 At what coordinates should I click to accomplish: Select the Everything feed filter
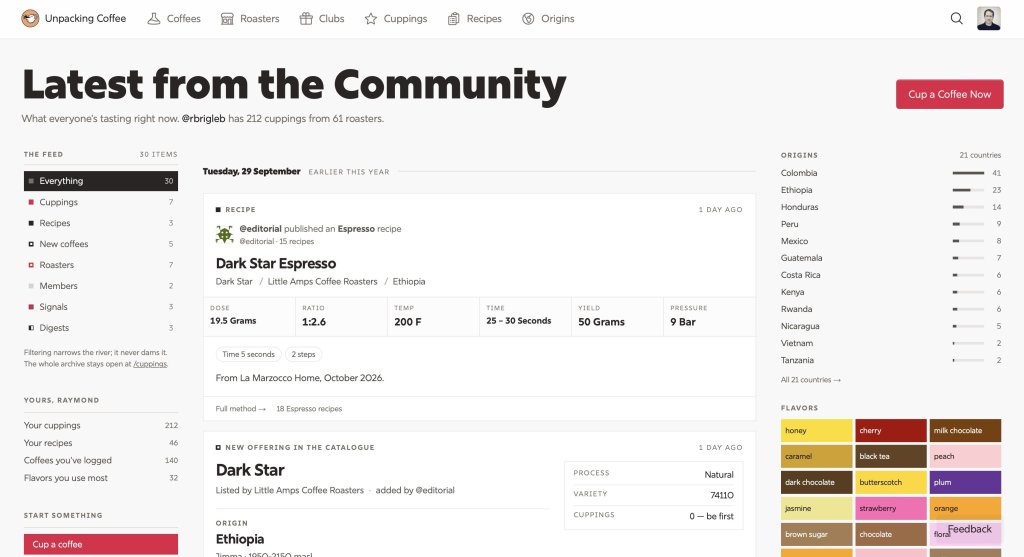click(x=101, y=181)
